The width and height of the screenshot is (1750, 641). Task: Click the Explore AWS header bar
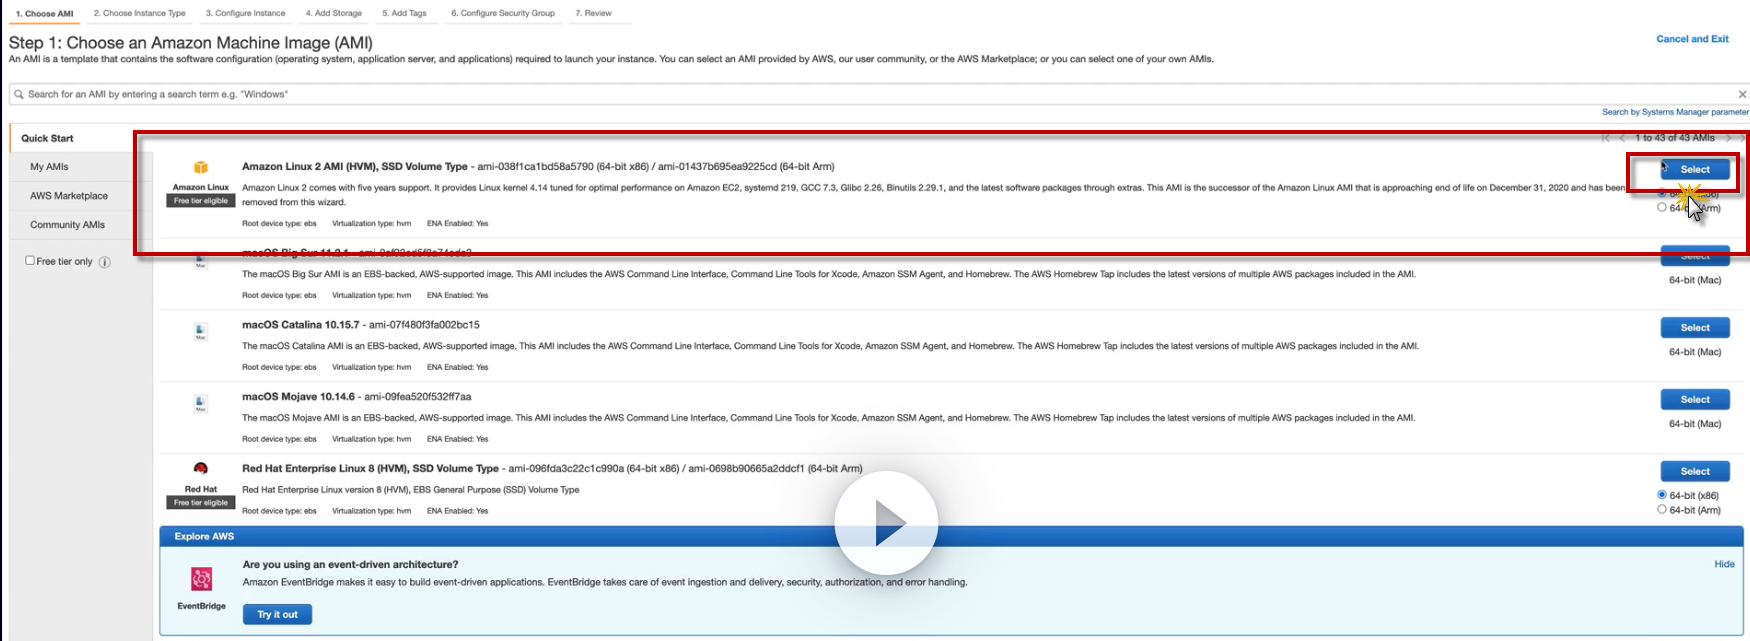951,537
